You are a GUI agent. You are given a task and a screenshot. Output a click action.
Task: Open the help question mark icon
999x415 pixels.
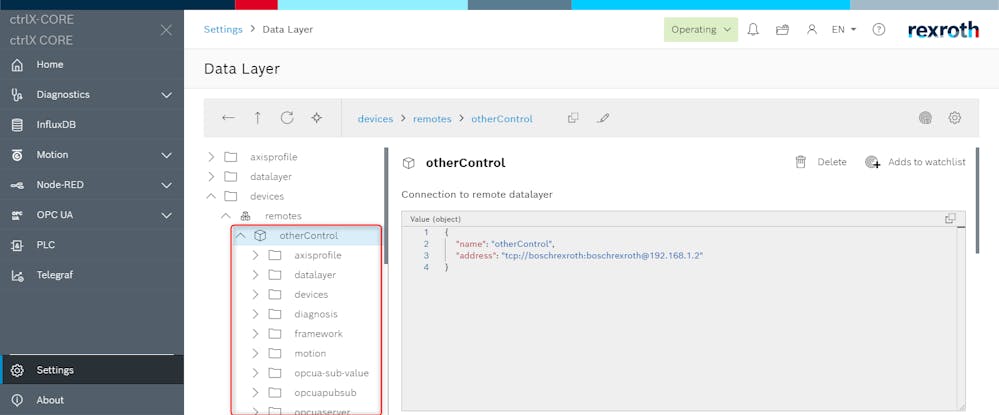(879, 29)
